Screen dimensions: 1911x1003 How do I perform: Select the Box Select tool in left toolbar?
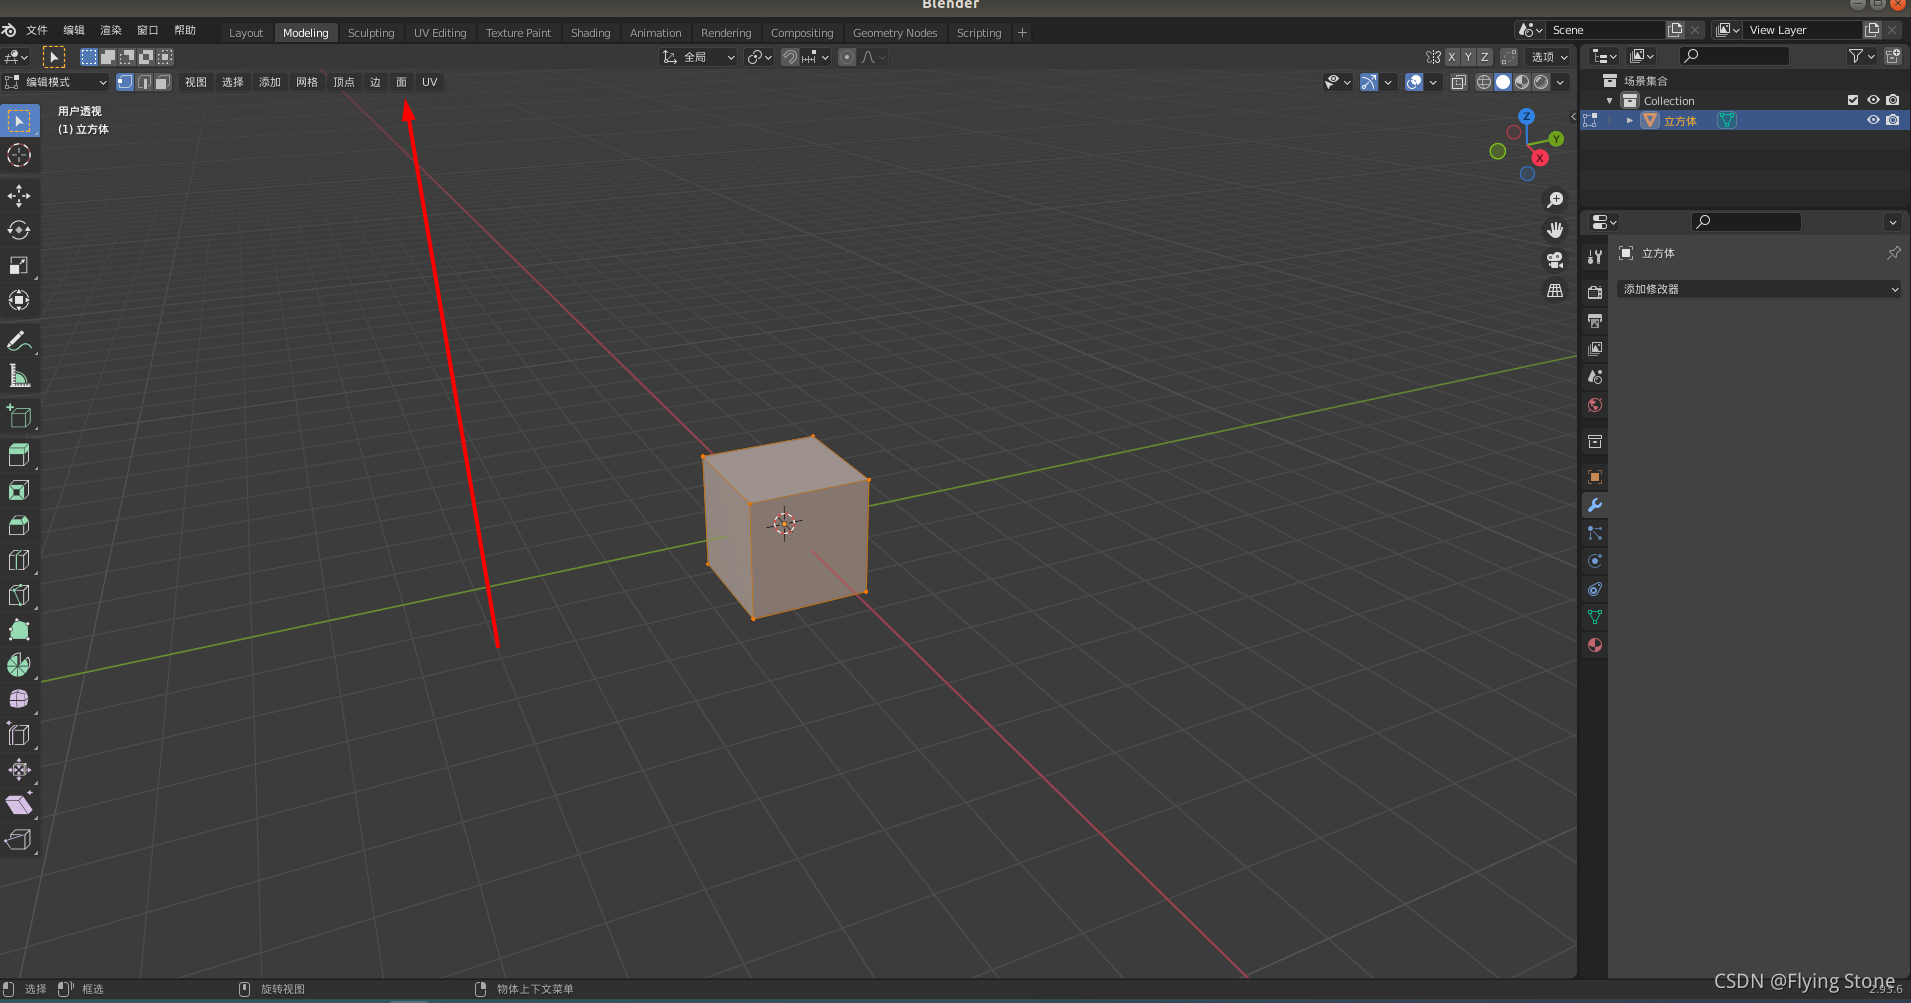click(19, 121)
